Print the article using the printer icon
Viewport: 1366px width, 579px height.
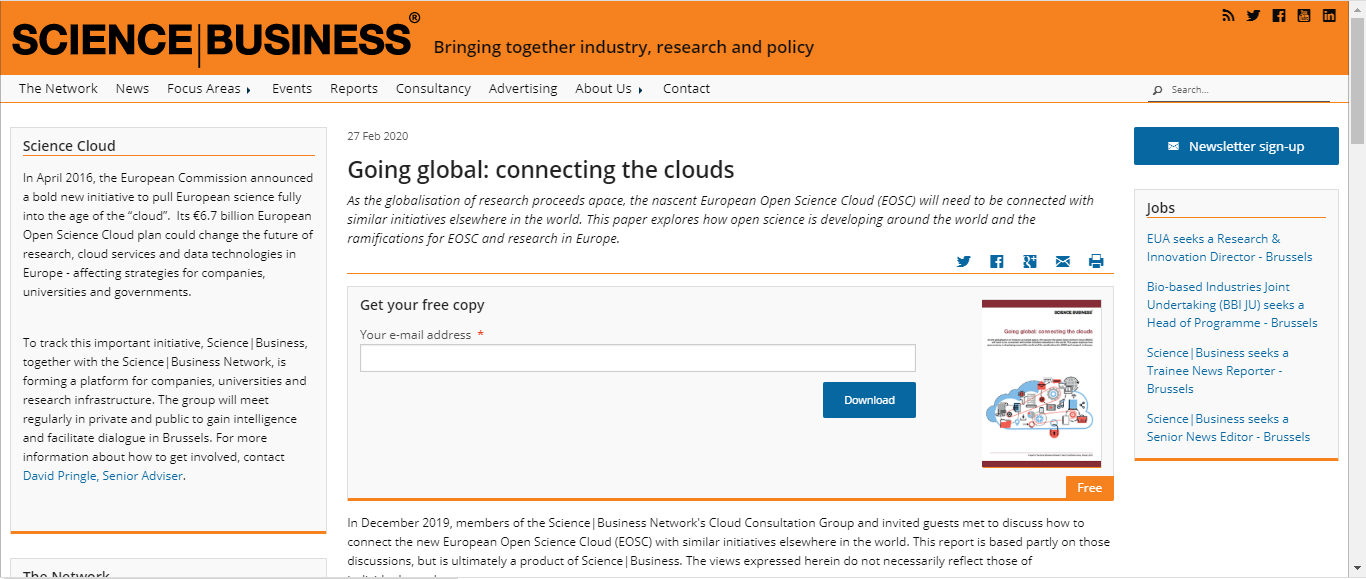1096,261
